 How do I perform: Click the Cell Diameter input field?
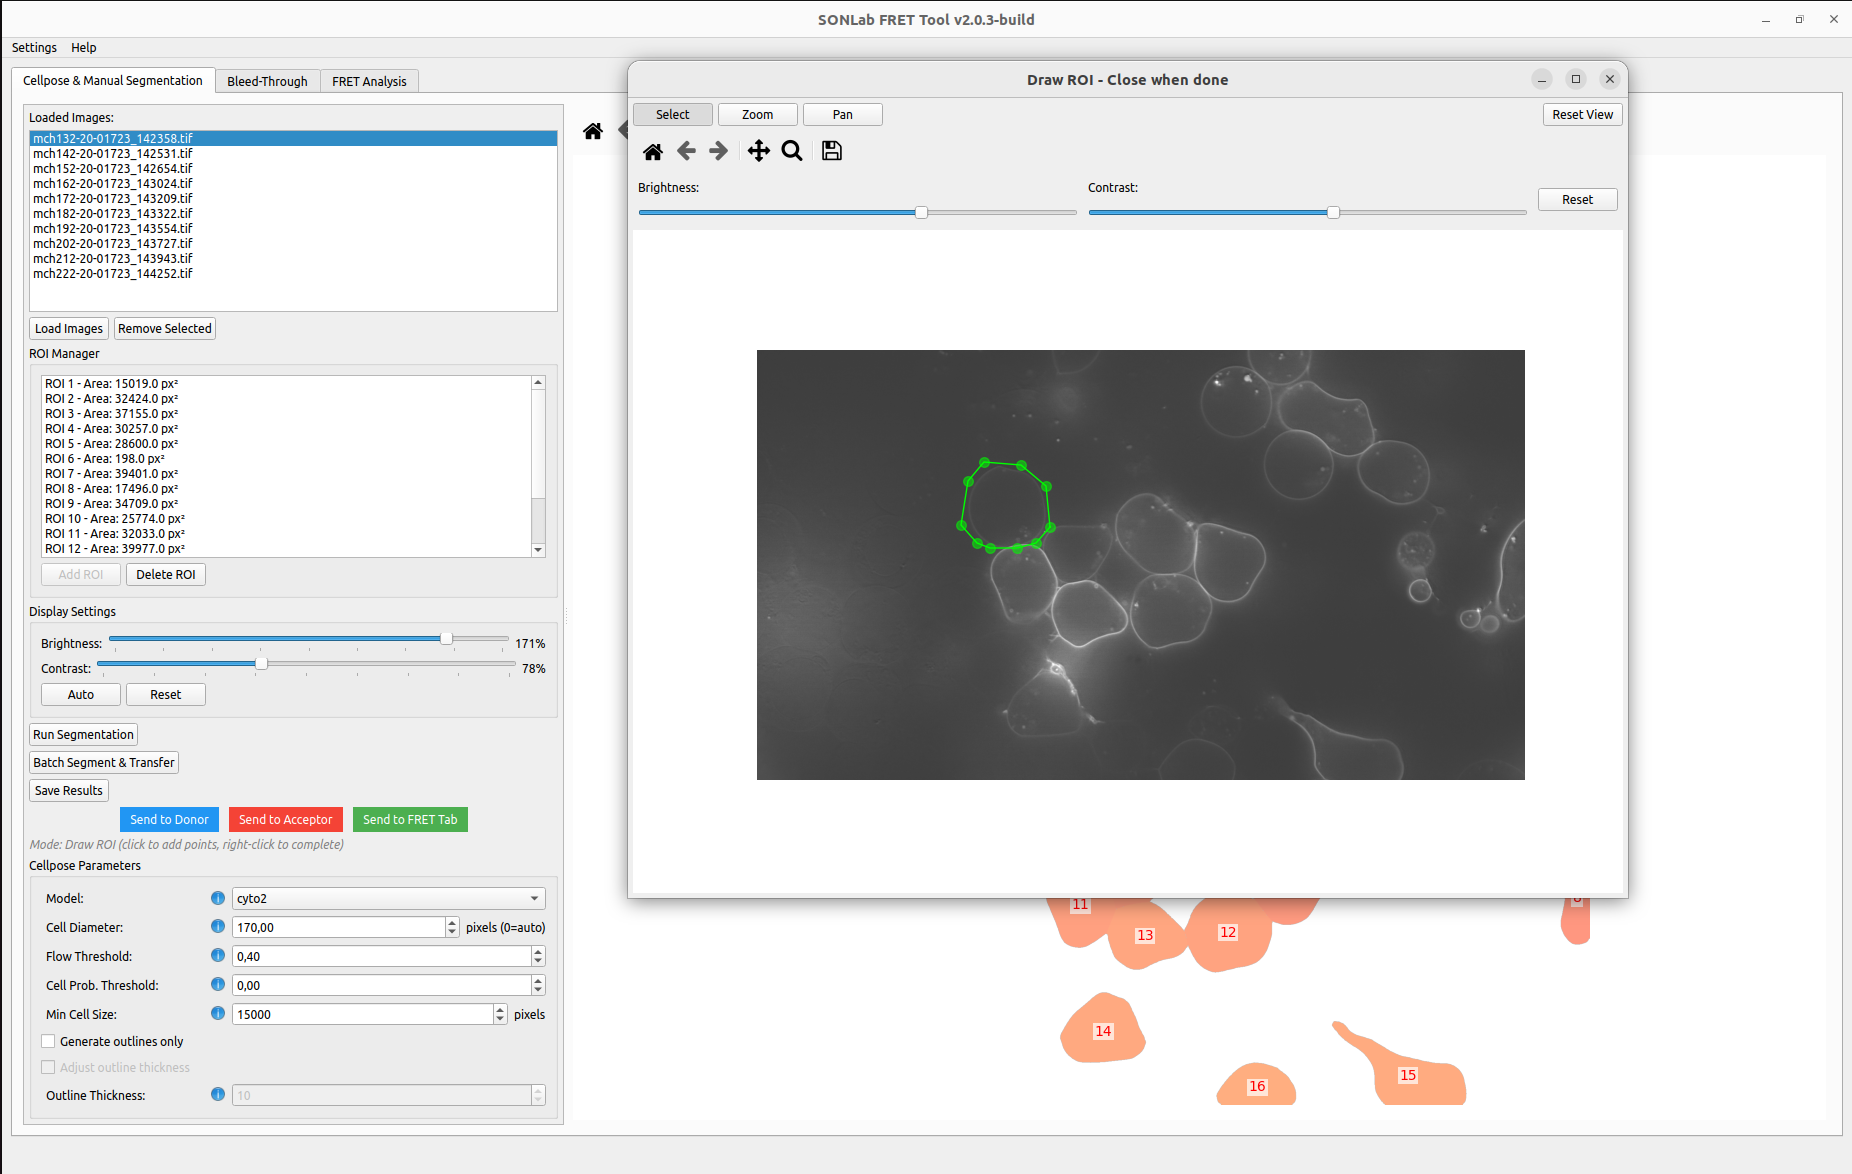339,927
